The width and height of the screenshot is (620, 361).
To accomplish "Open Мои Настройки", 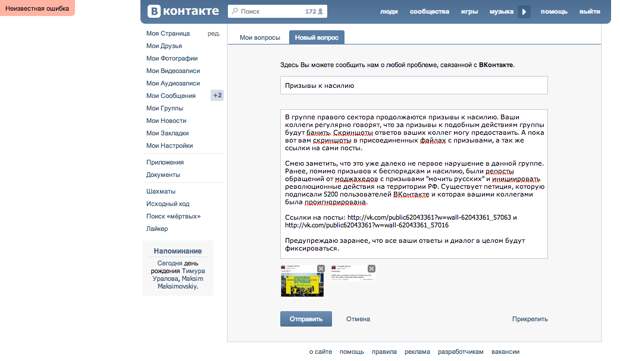I will [x=170, y=146].
